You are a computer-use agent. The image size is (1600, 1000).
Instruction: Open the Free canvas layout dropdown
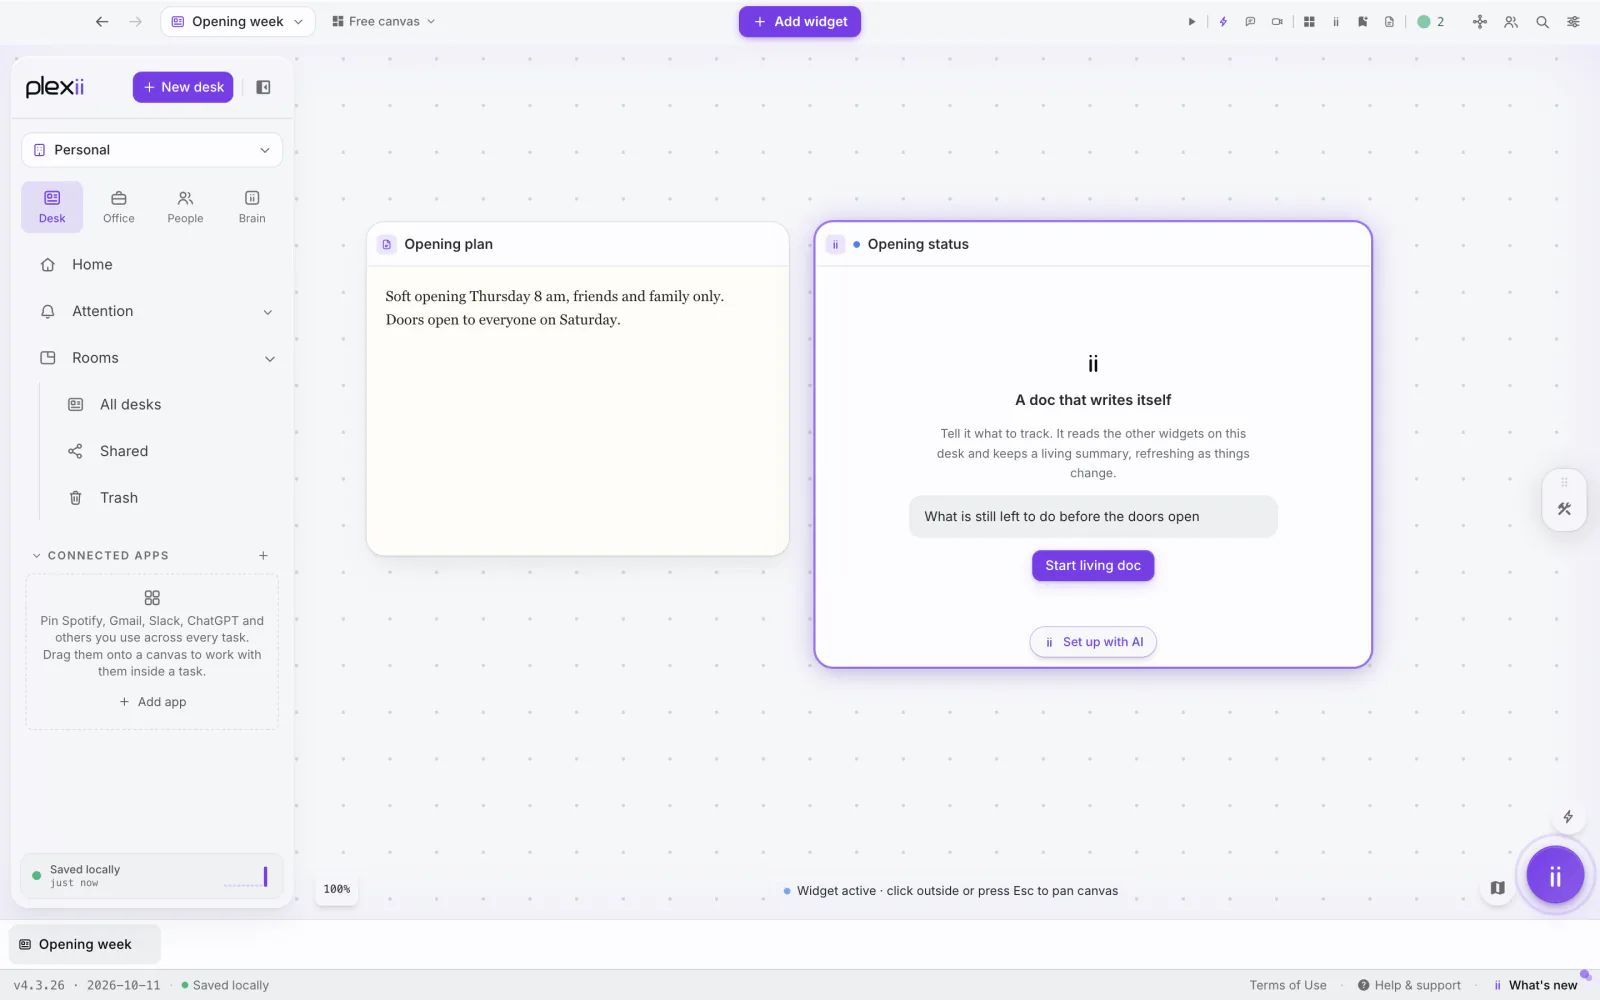384,21
